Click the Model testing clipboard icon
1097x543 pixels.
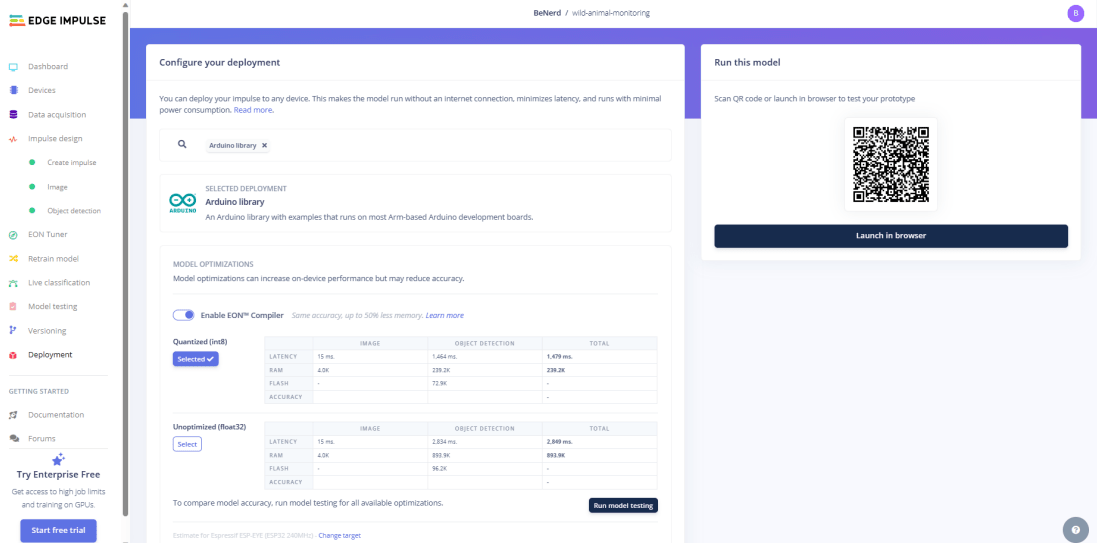pyautogui.click(x=13, y=306)
